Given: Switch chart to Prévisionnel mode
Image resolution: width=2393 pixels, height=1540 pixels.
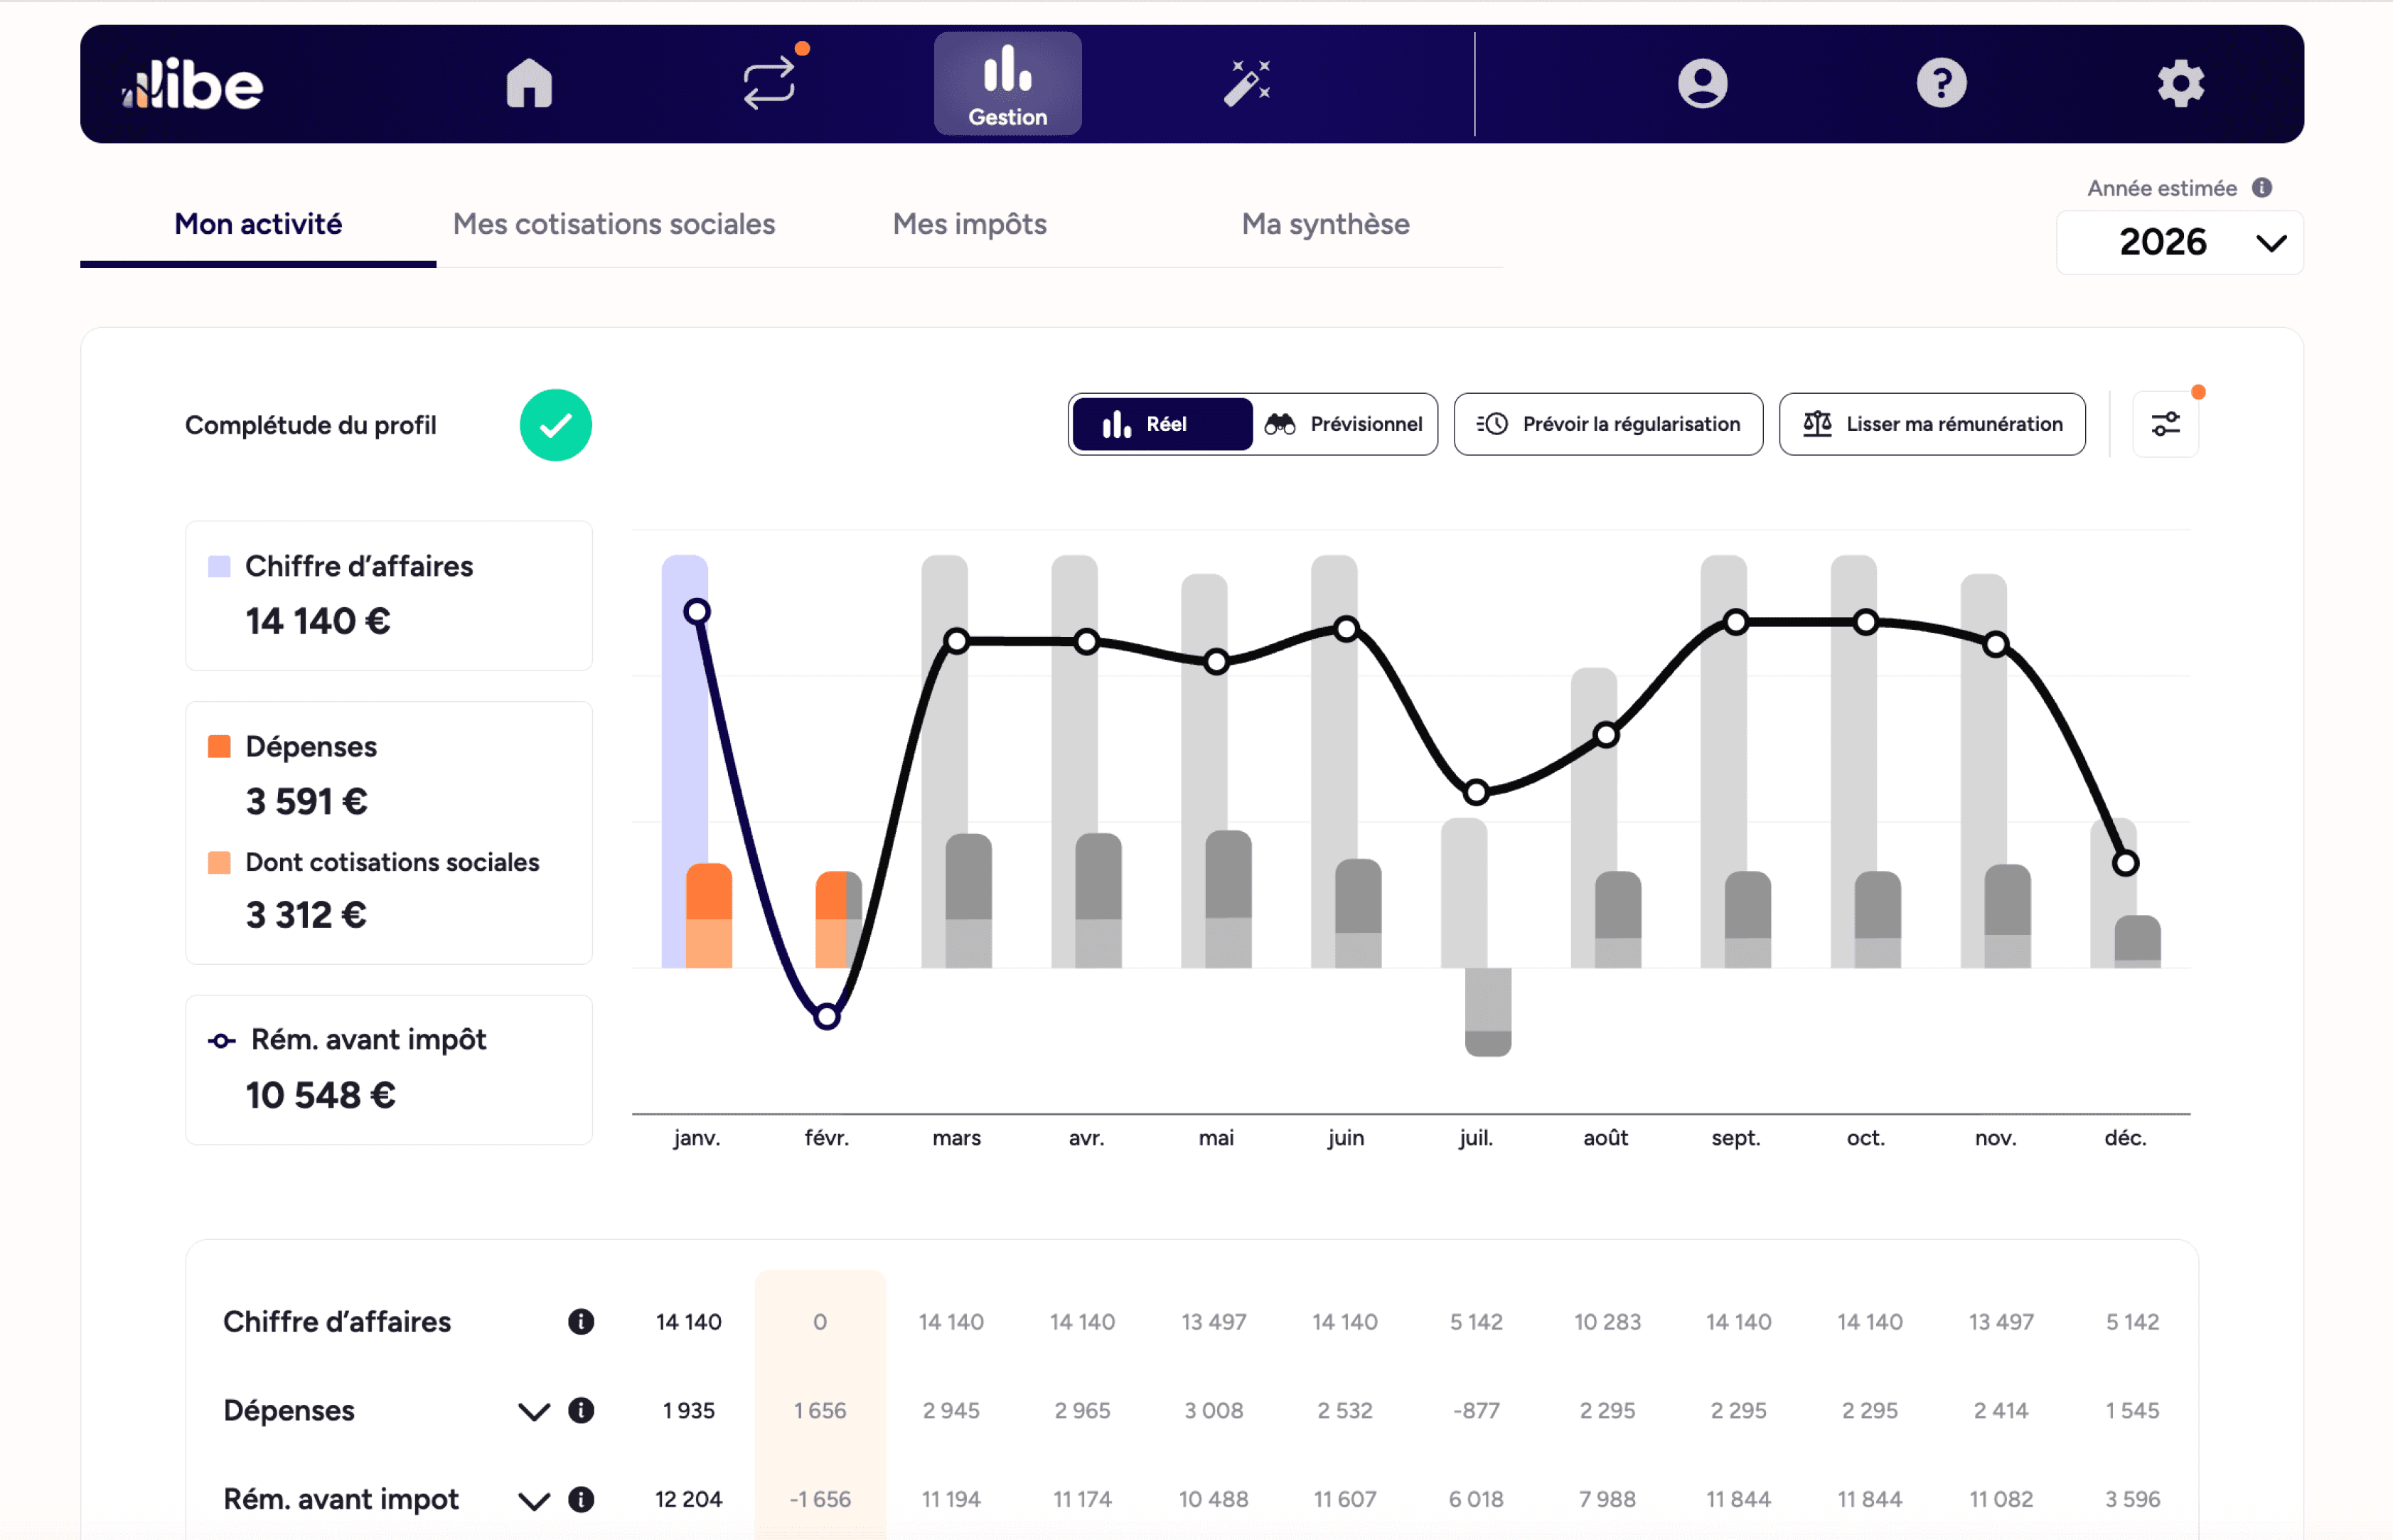Looking at the screenshot, I should 1343,424.
